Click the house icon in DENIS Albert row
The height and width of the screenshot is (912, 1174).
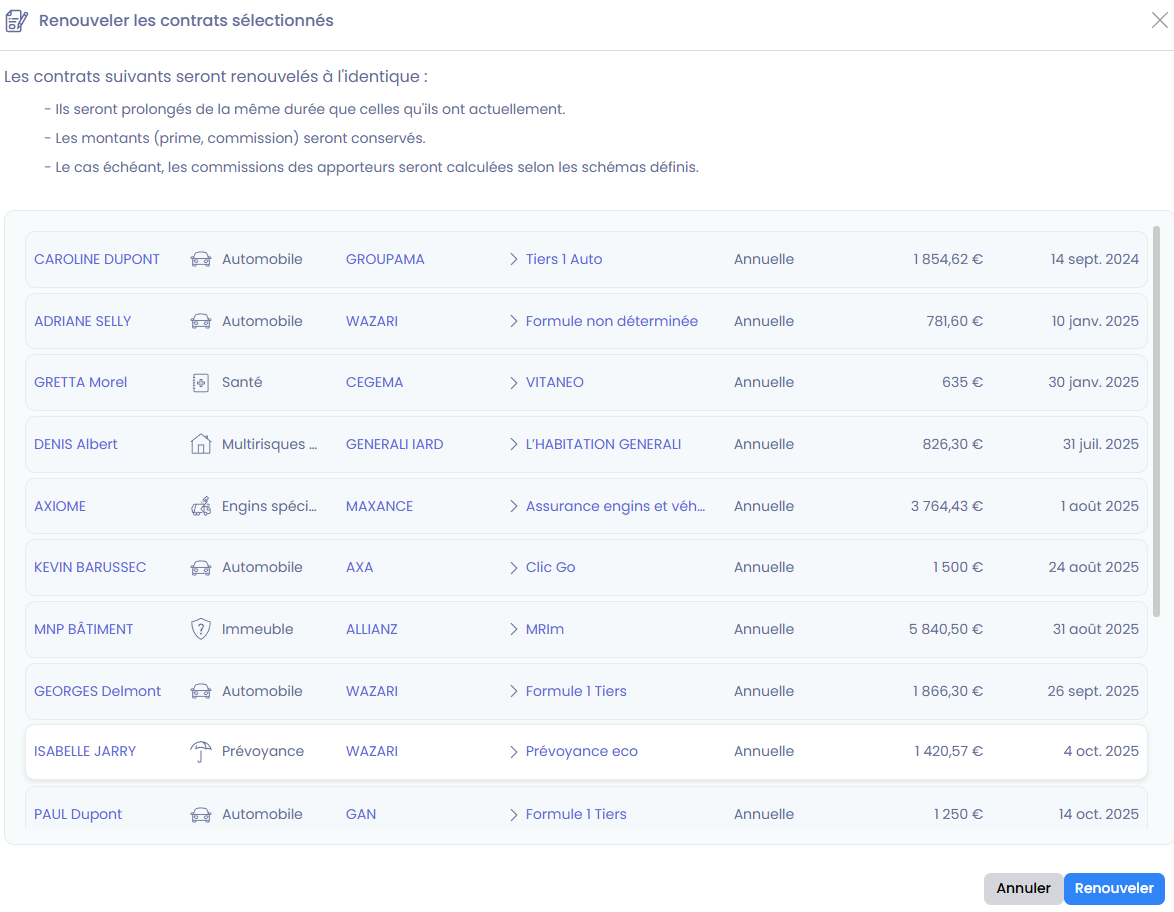(x=201, y=444)
